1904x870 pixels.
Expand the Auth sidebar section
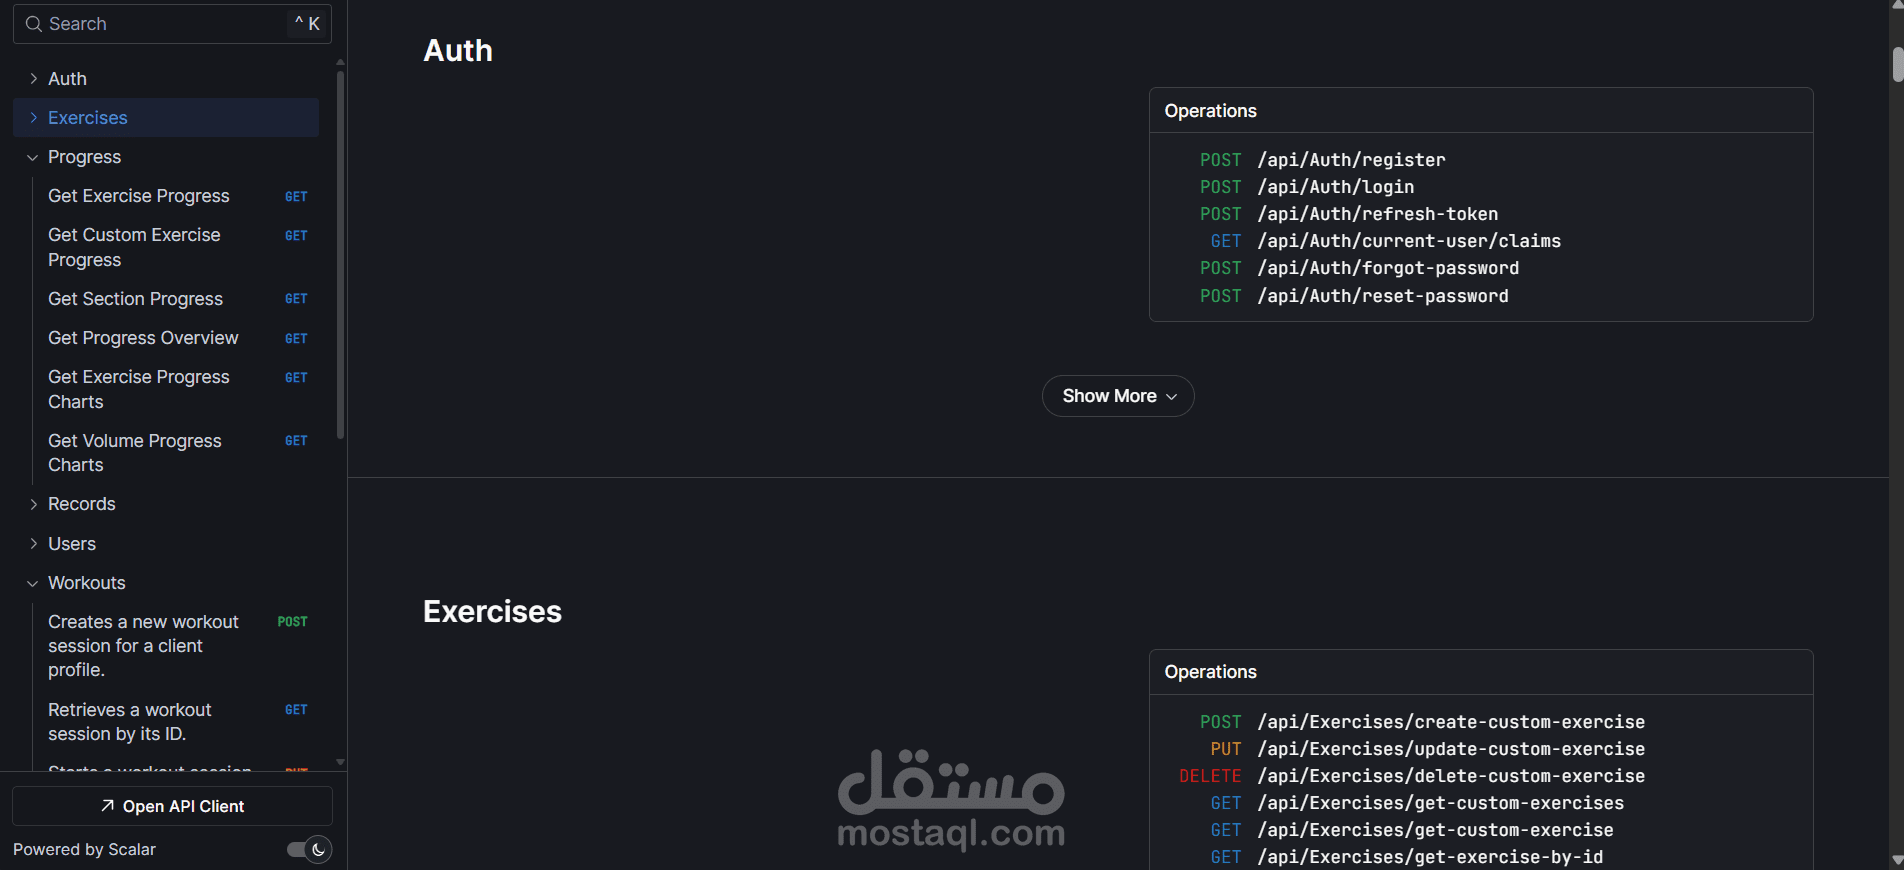point(34,79)
